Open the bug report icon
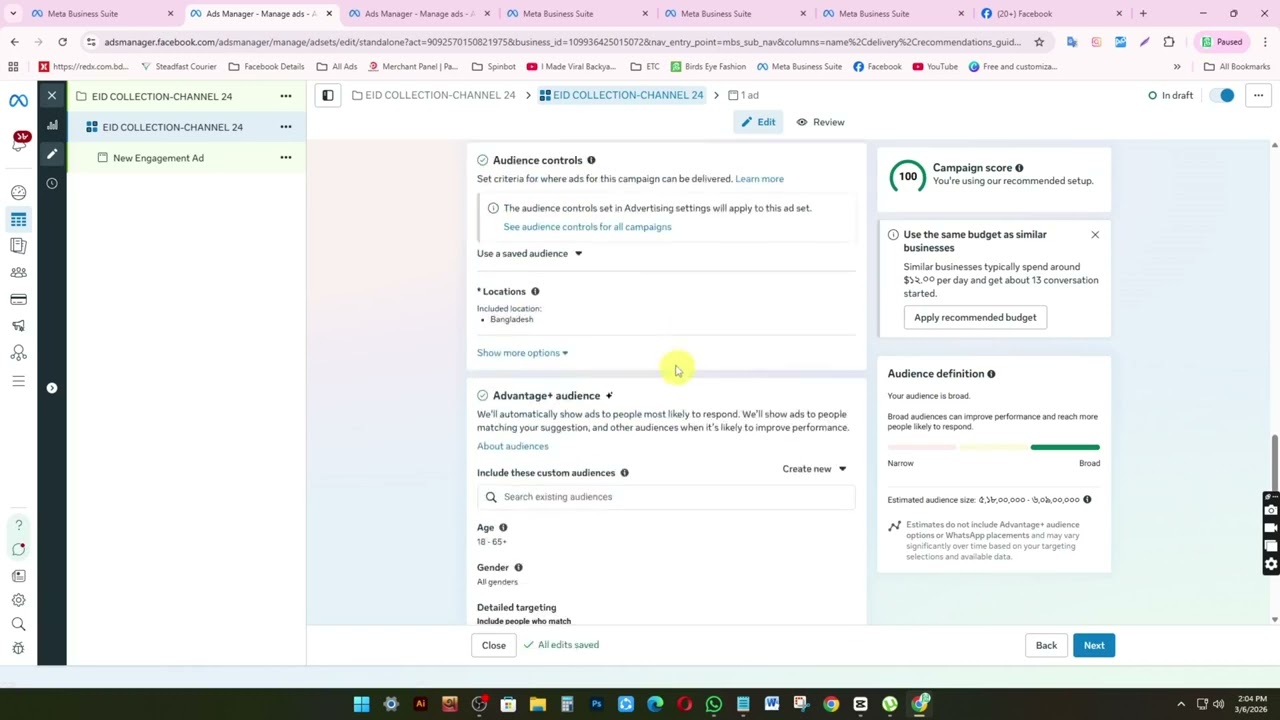Screen dimensions: 1280x720 (x=18, y=648)
